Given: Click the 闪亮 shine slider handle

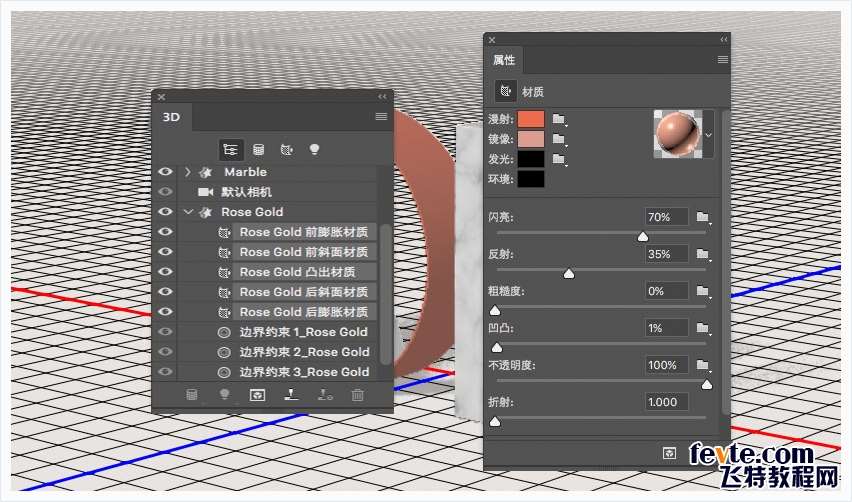Looking at the screenshot, I should point(643,236).
